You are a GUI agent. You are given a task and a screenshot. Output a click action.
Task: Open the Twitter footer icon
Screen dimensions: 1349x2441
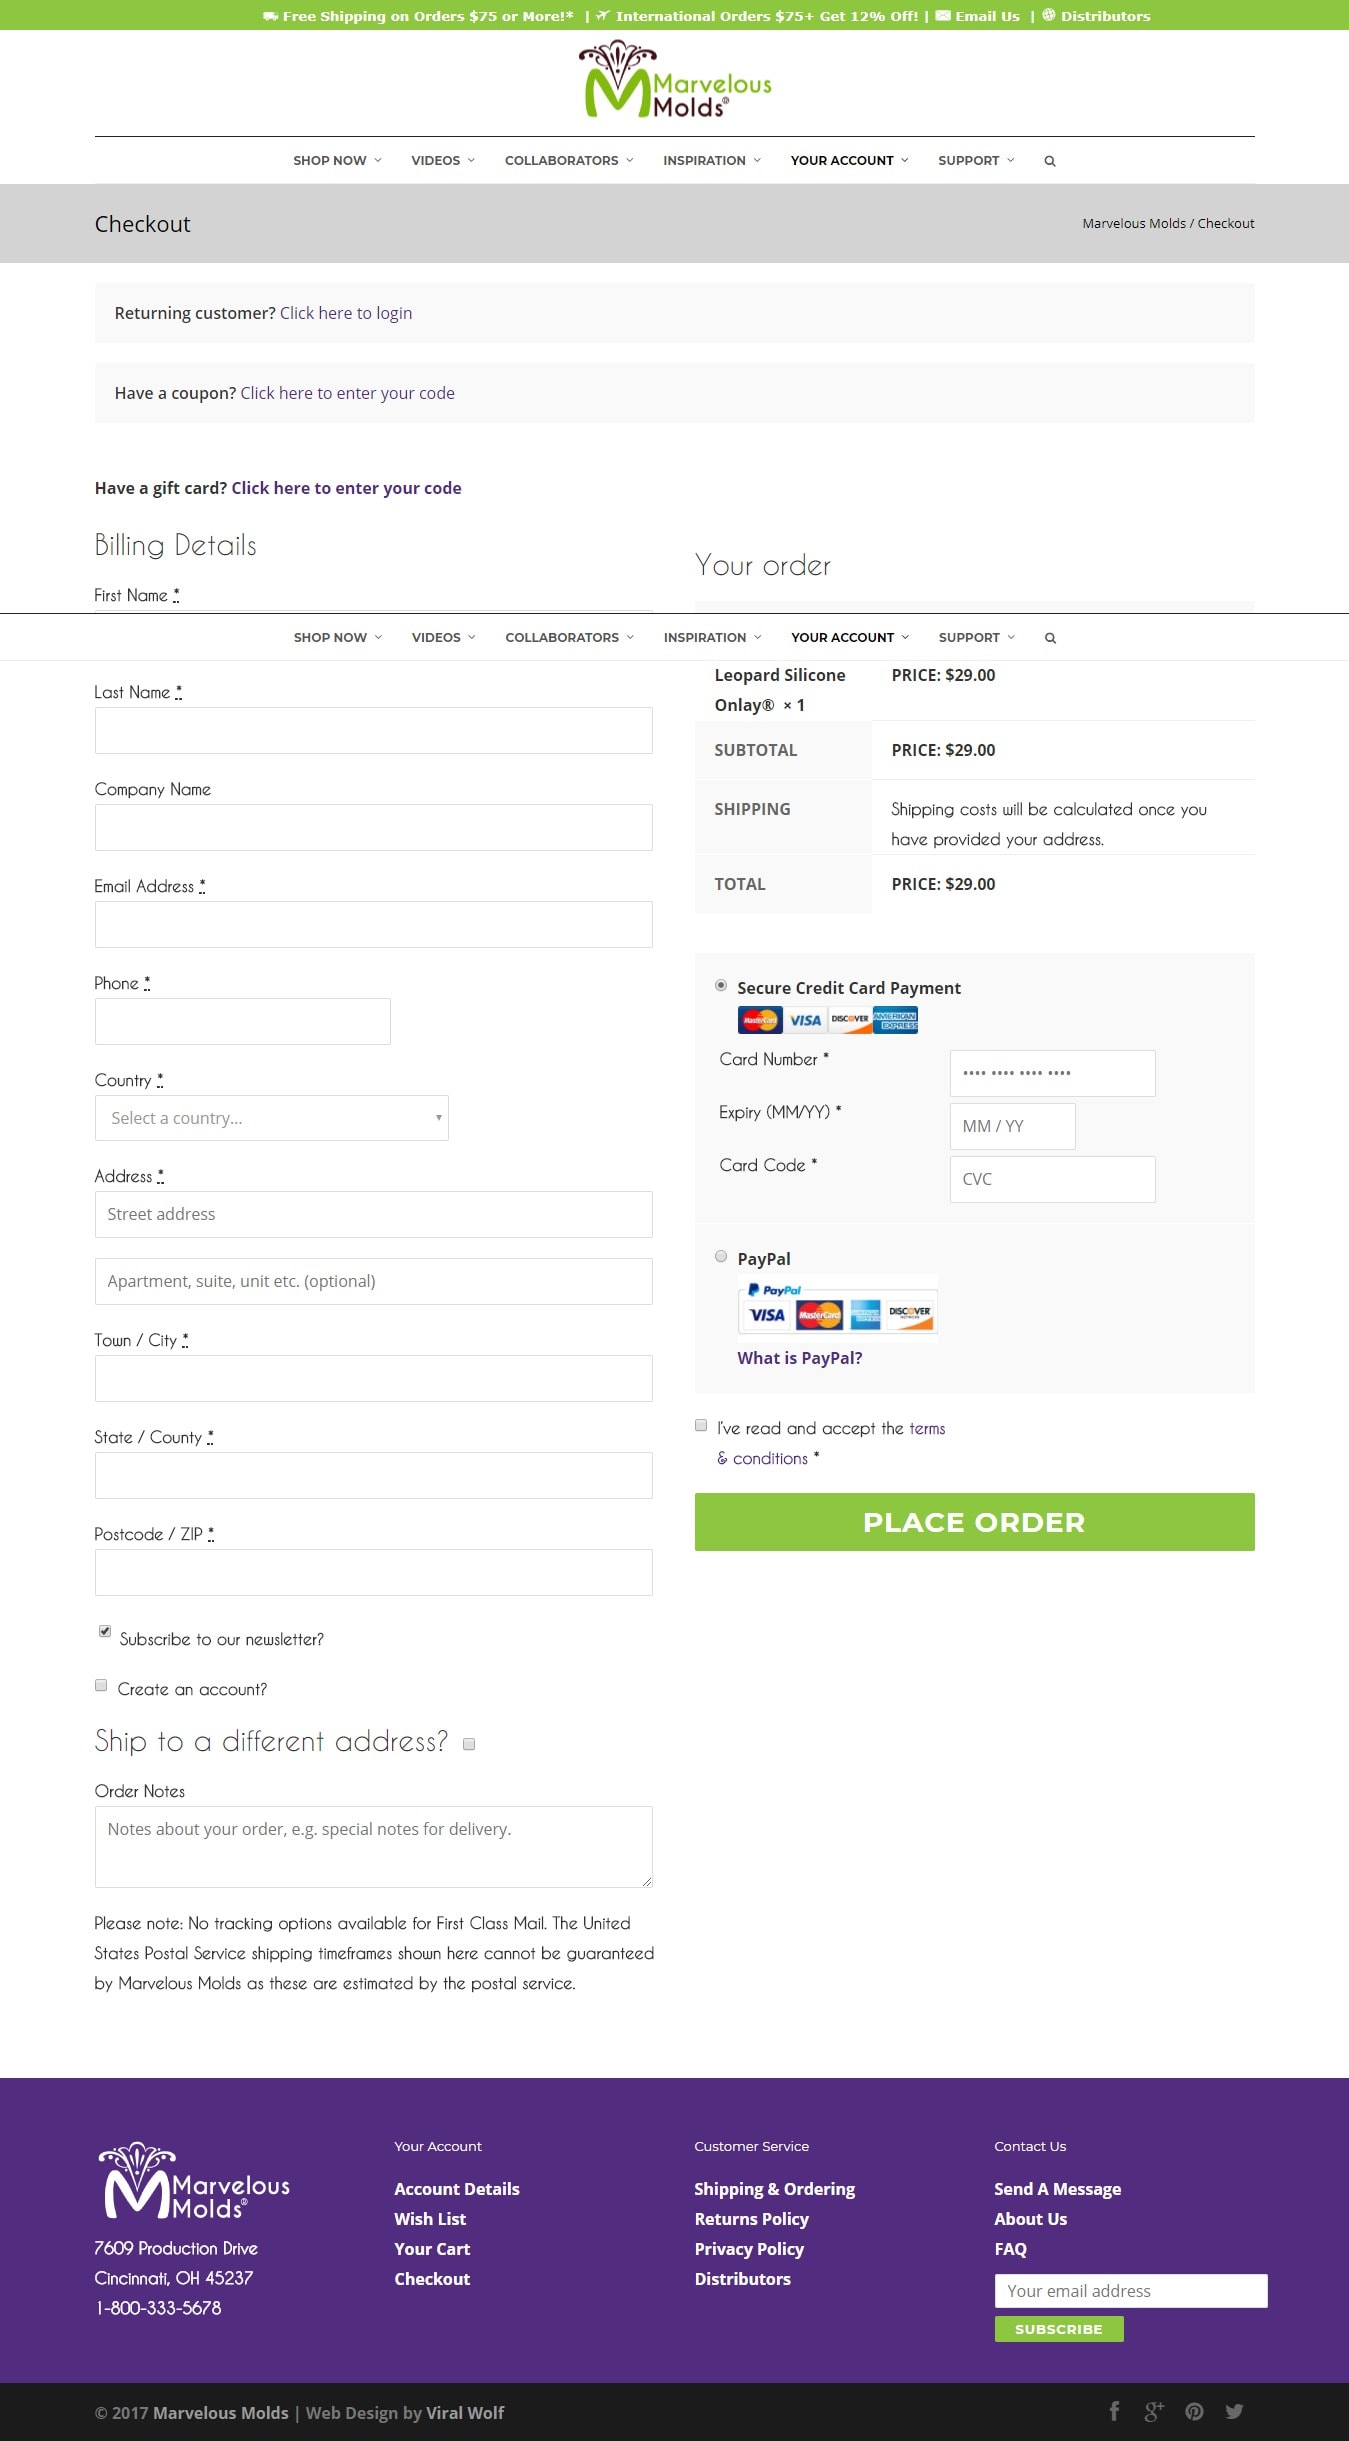click(1234, 2411)
